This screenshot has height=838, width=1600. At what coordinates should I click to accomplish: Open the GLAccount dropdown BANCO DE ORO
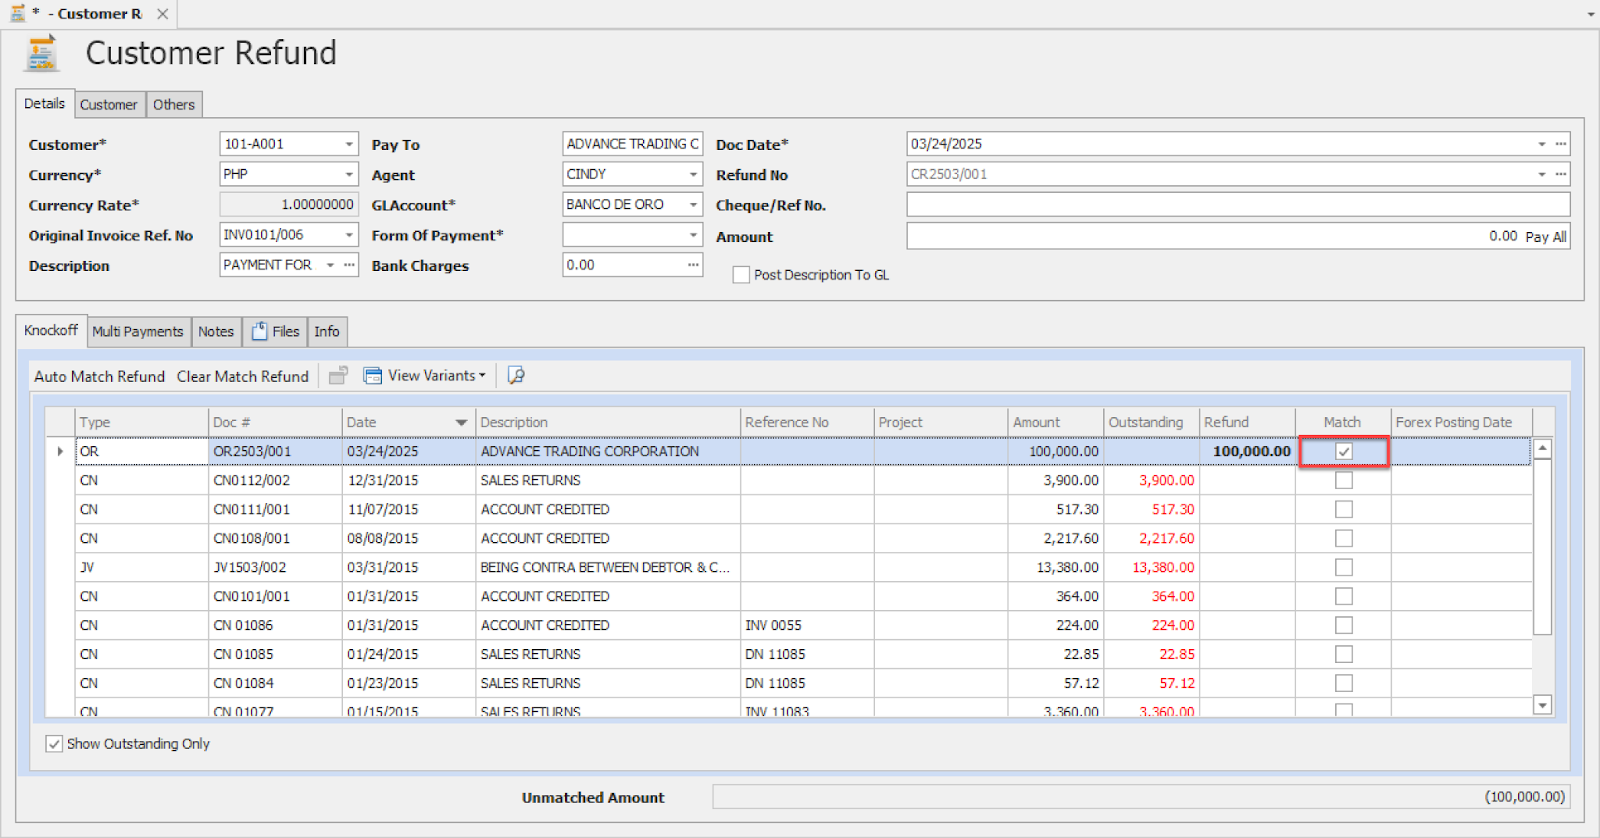coord(693,204)
